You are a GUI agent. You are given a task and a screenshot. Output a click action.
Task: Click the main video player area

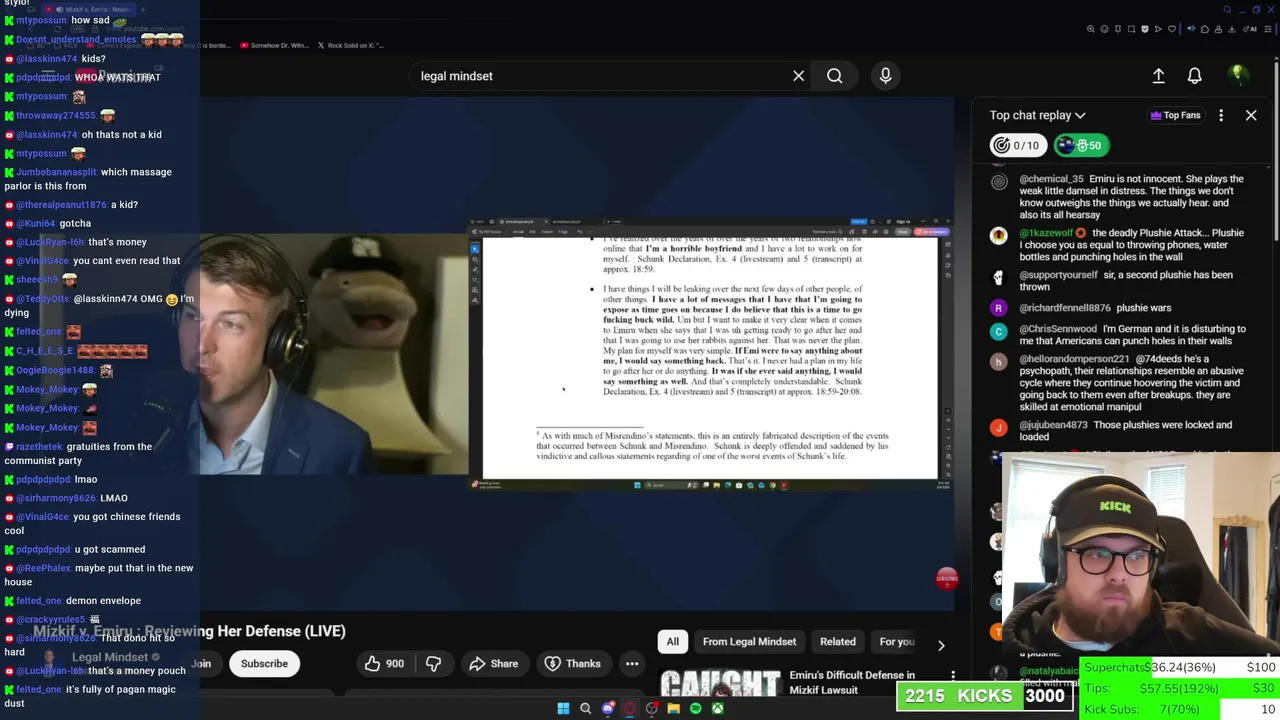[x=577, y=355]
